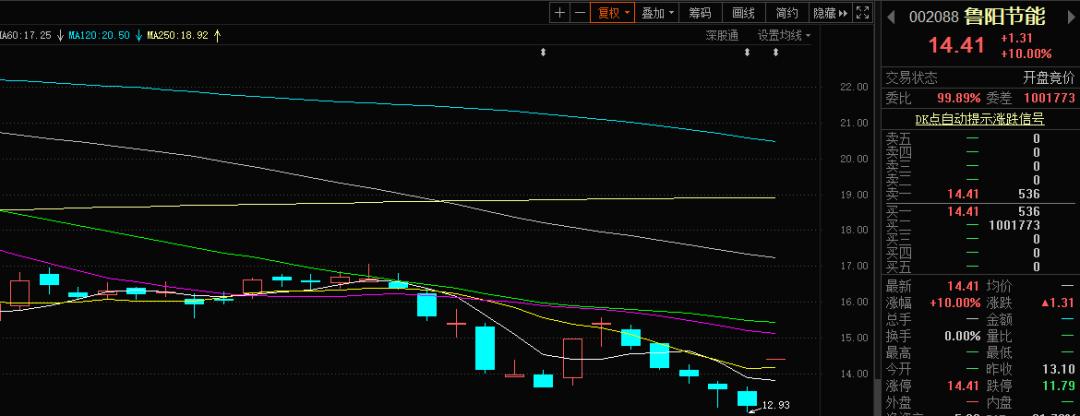Go to next stock arrow
The image size is (1080, 416).
[1071, 17]
